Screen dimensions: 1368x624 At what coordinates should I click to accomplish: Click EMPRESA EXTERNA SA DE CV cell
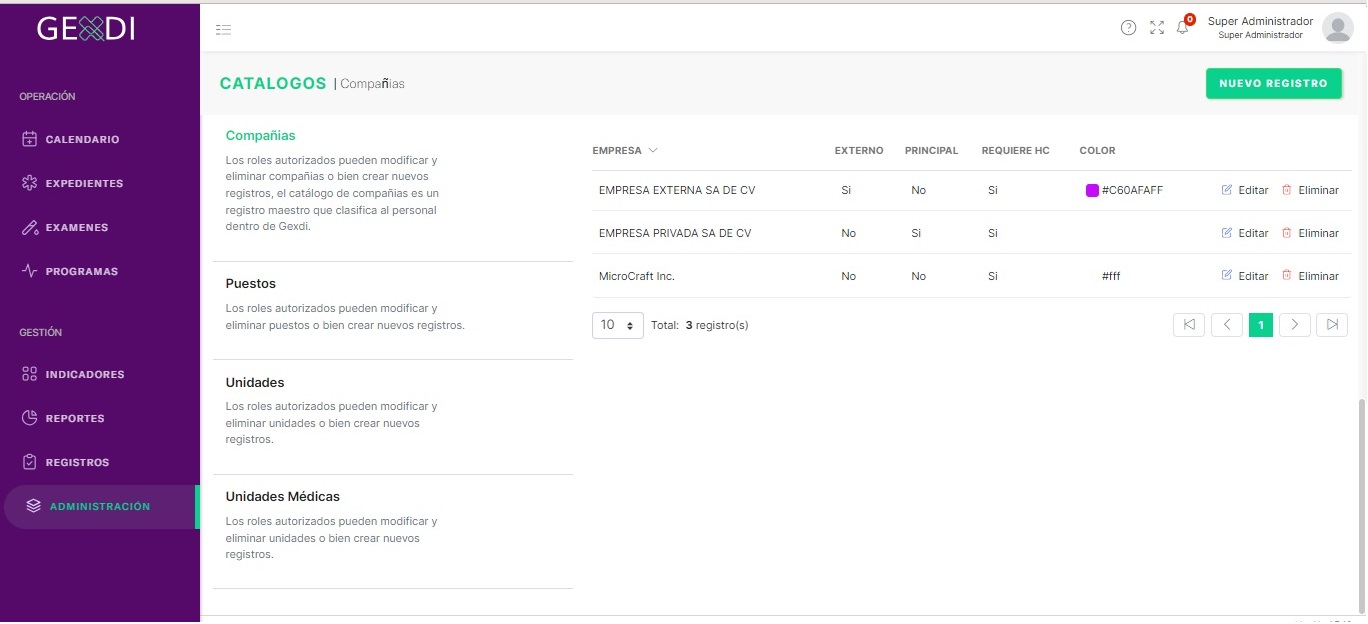point(677,190)
